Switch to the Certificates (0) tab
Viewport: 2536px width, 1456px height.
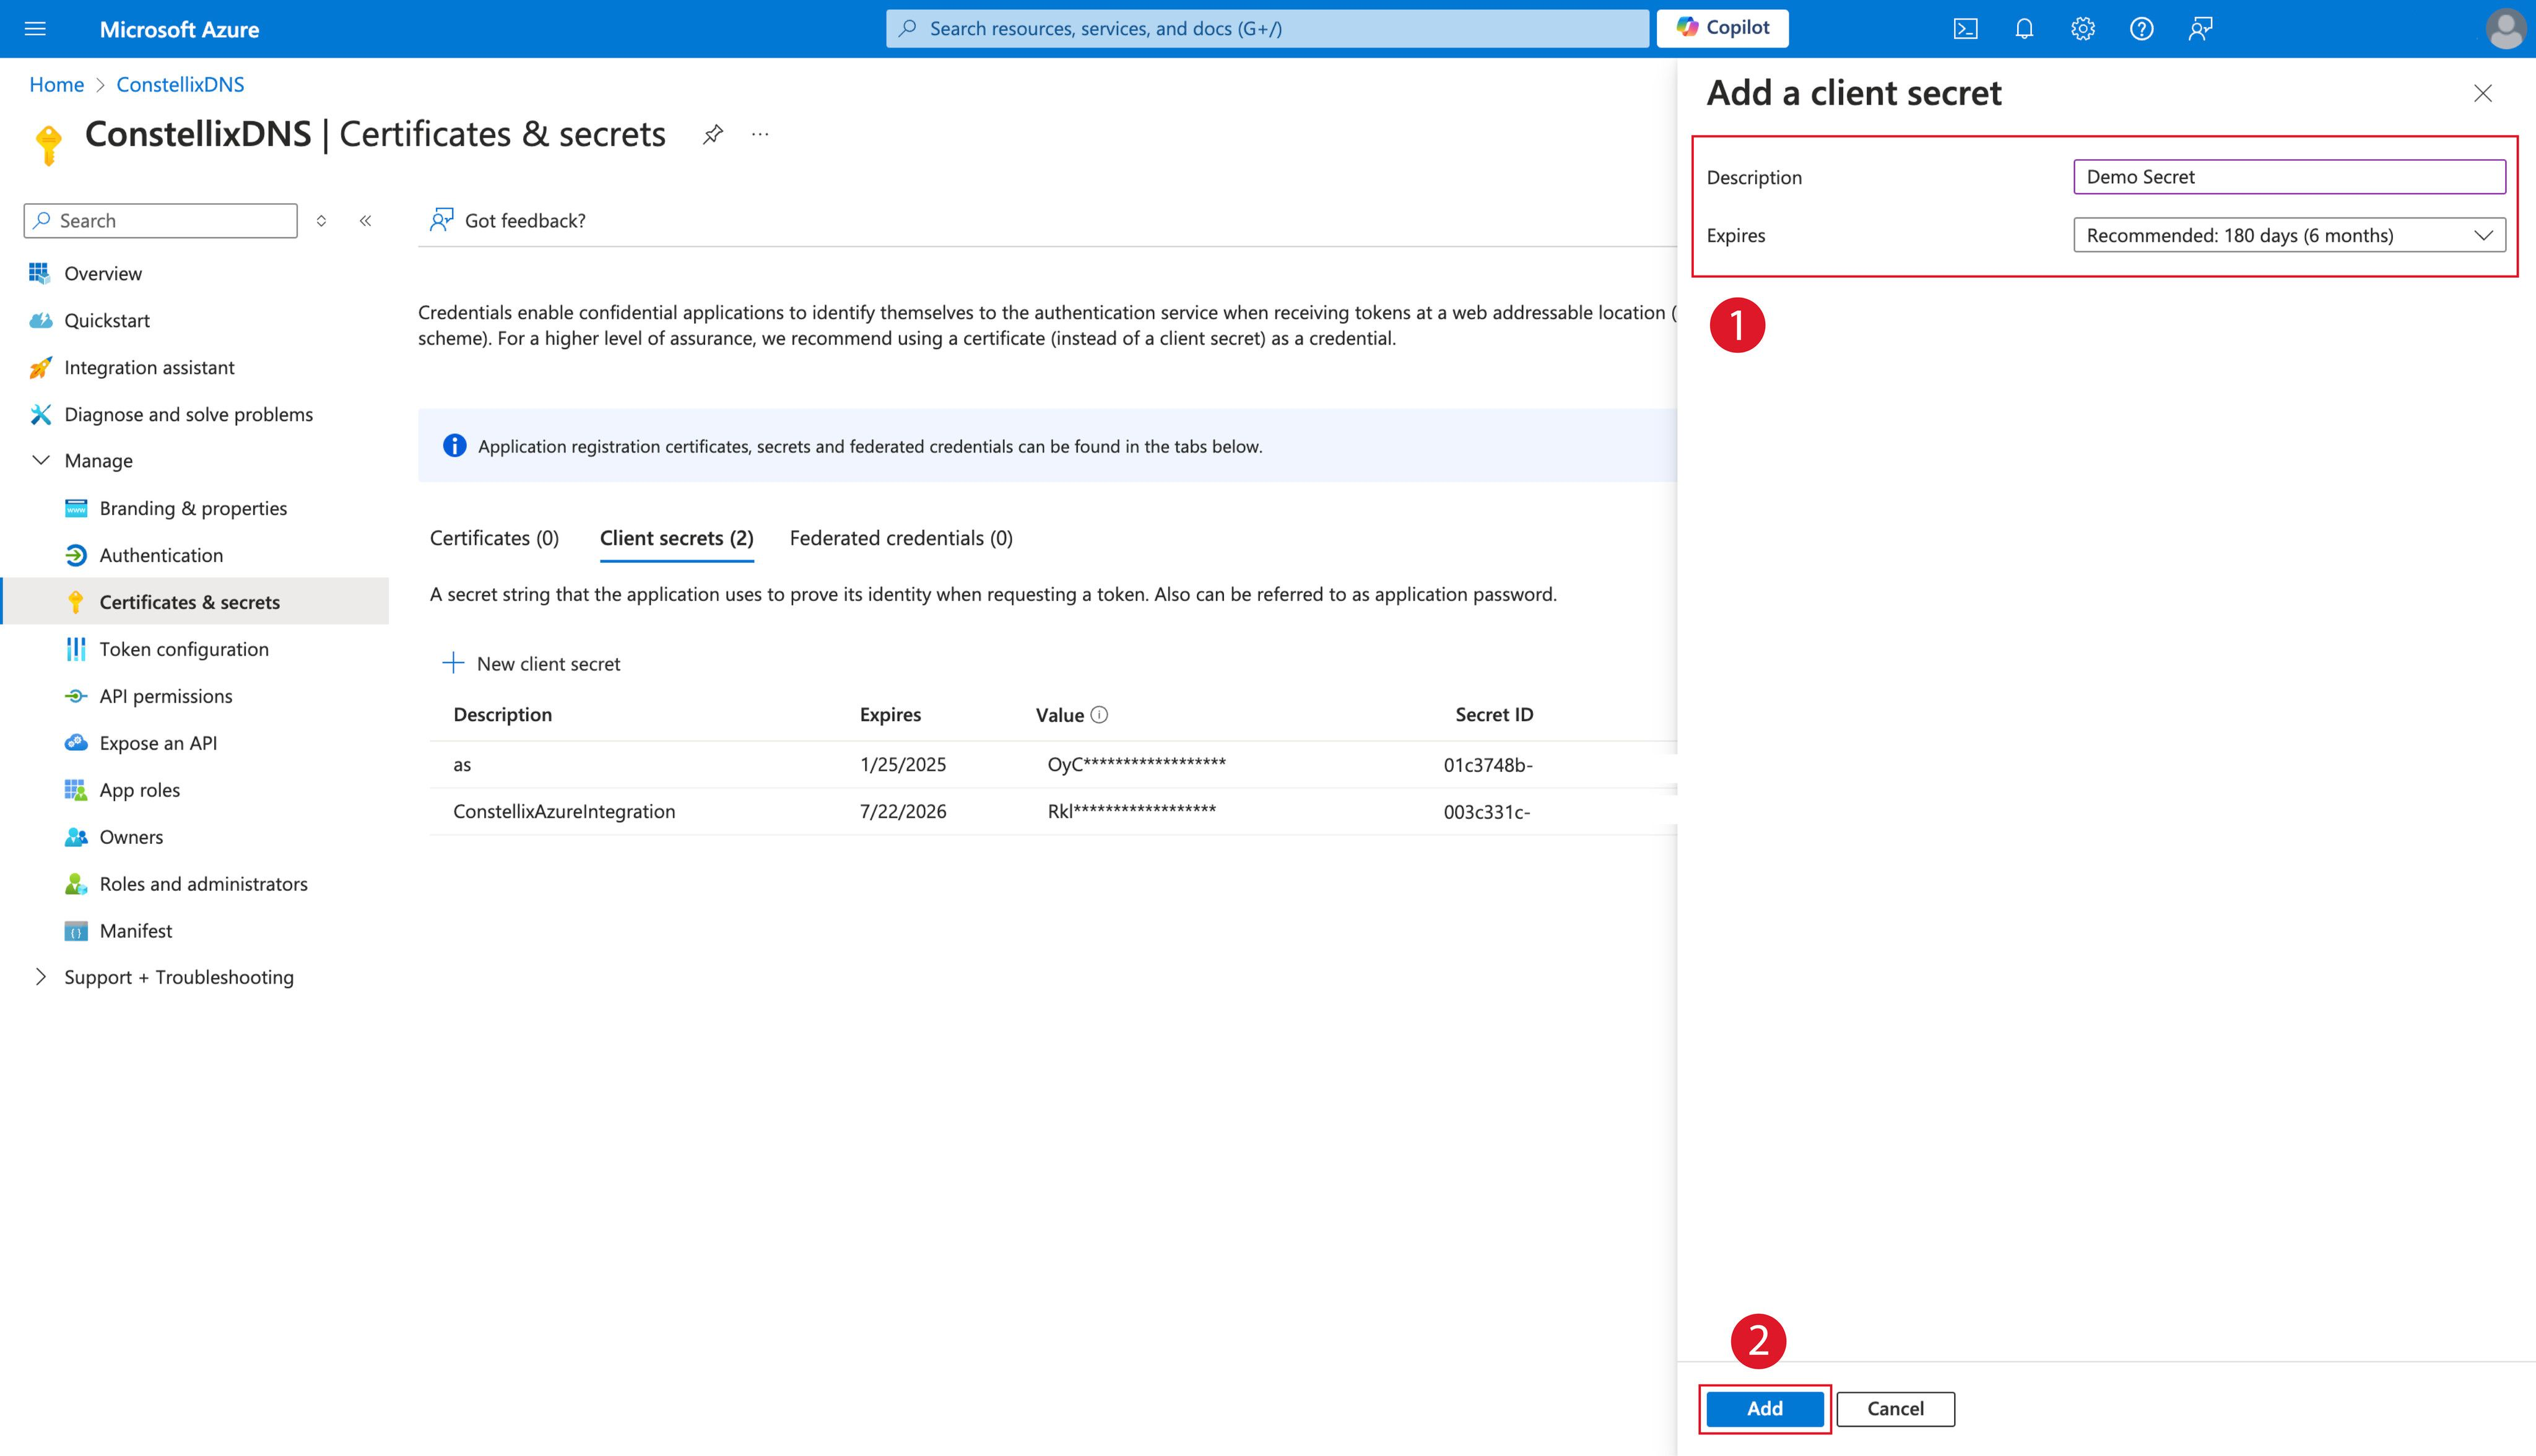(x=494, y=538)
